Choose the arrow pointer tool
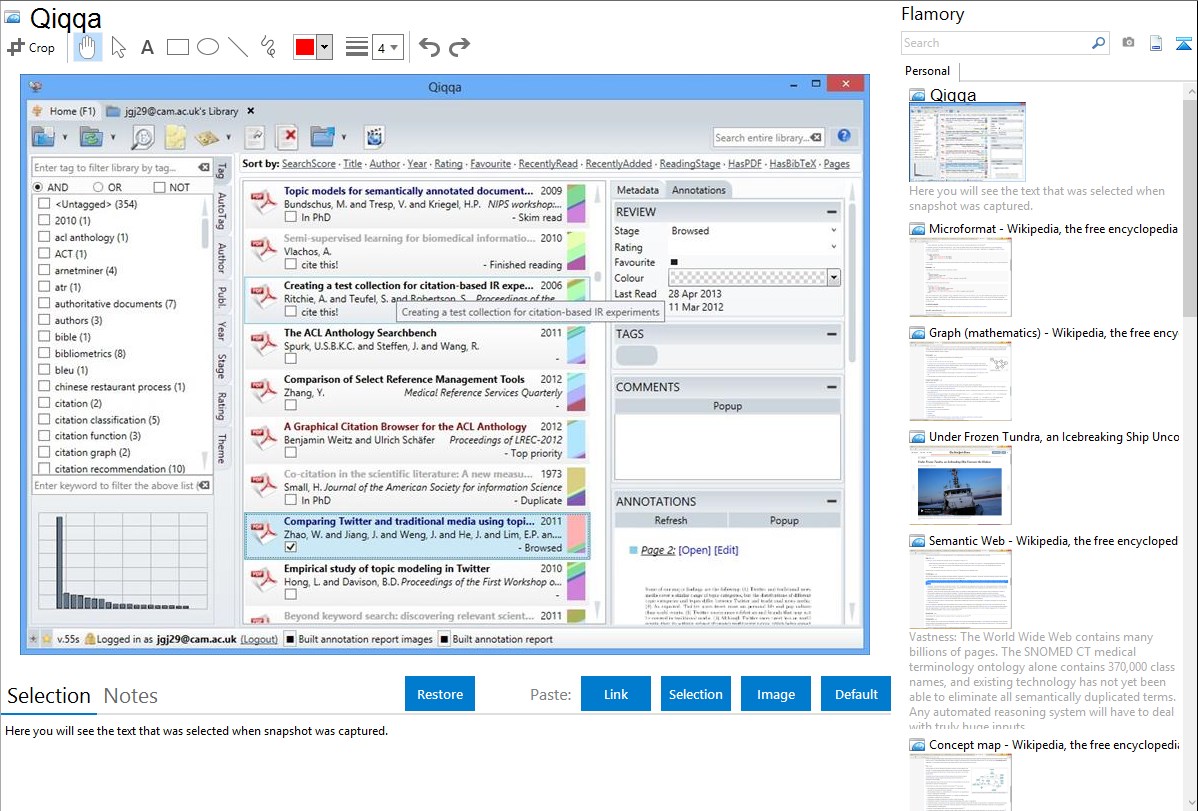 point(118,47)
